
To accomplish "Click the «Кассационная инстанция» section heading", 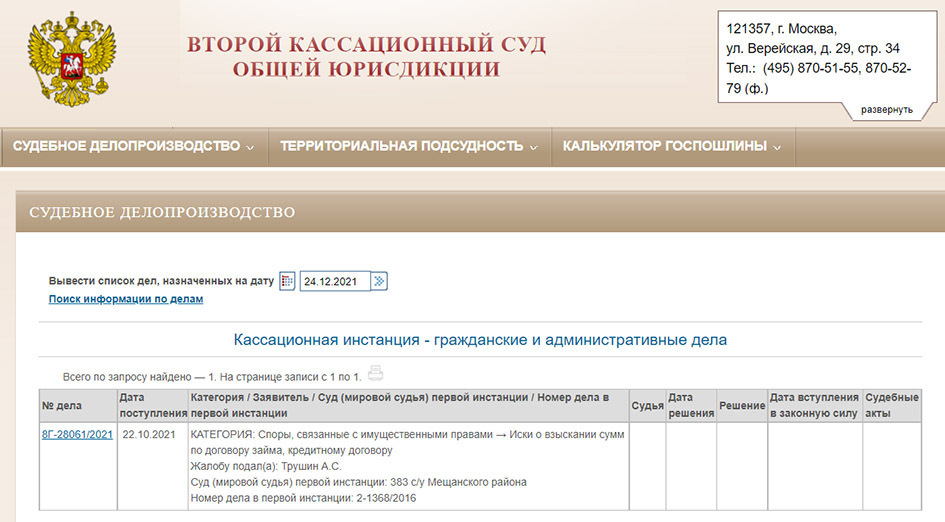I will tap(480, 340).
